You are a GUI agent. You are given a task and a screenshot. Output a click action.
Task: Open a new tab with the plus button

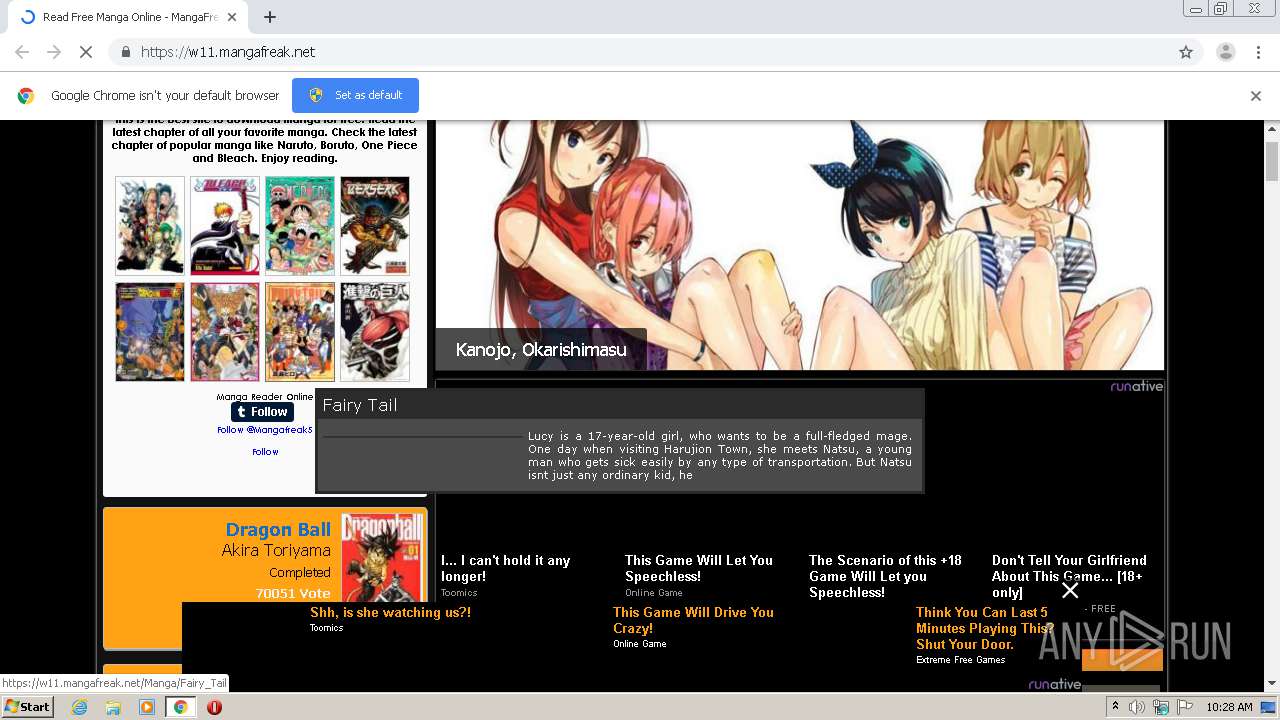(x=270, y=17)
